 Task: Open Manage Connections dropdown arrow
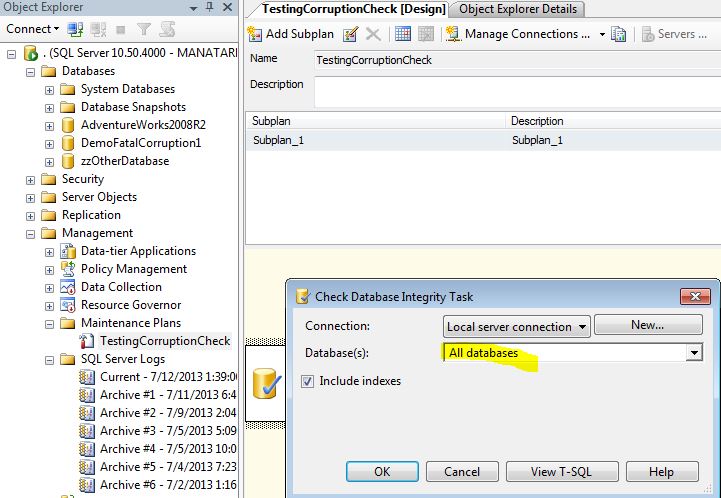point(602,34)
